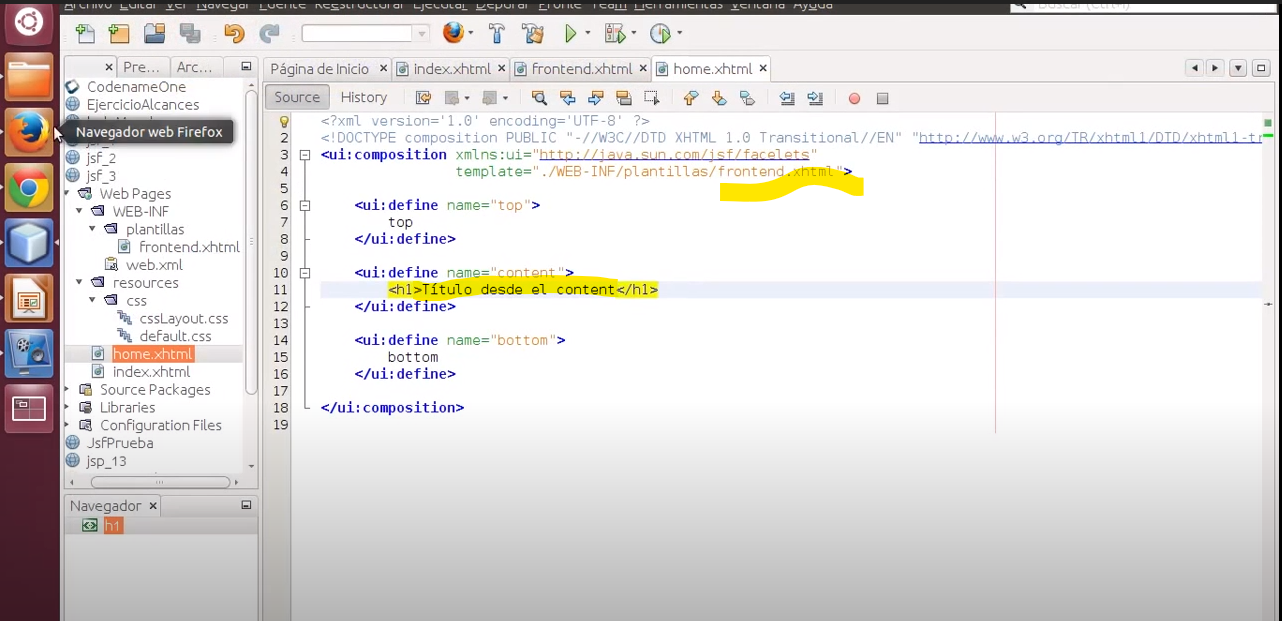Select default.css in the project tree

point(175,336)
